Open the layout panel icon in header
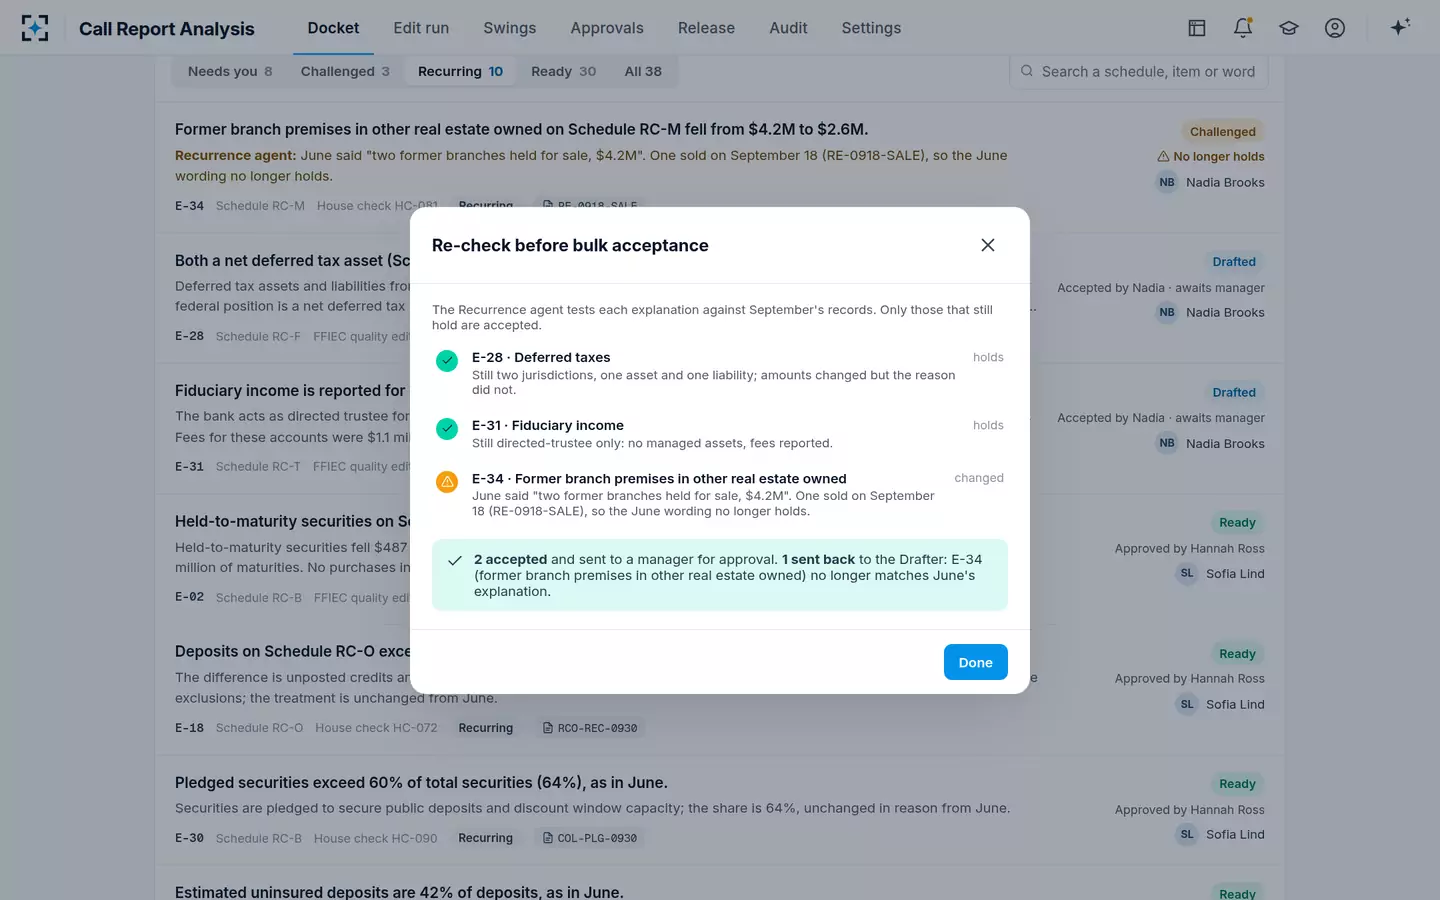Image resolution: width=1440 pixels, height=900 pixels. [x=1197, y=28]
